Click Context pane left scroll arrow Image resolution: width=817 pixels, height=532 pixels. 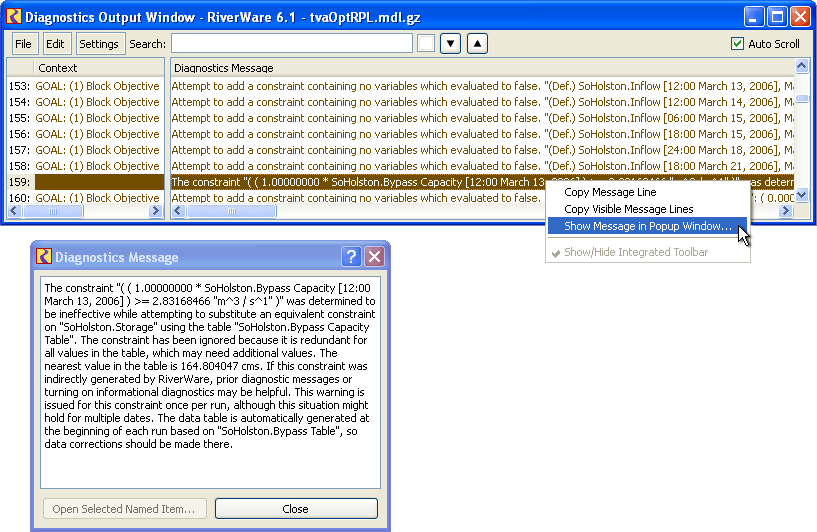pyautogui.click(x=14, y=211)
